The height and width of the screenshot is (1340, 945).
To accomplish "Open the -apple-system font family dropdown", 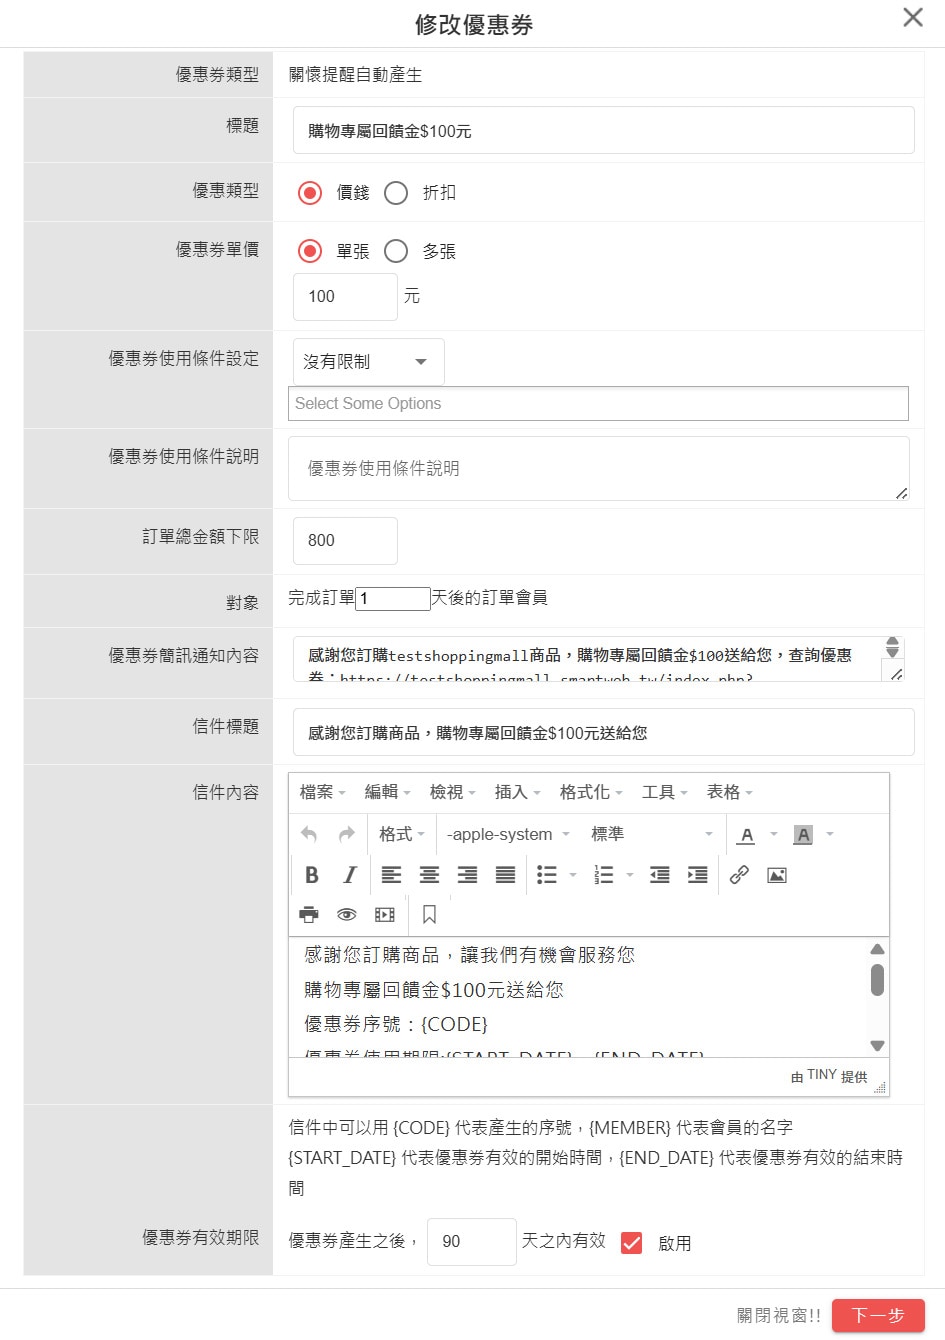I will pyautogui.click(x=507, y=834).
